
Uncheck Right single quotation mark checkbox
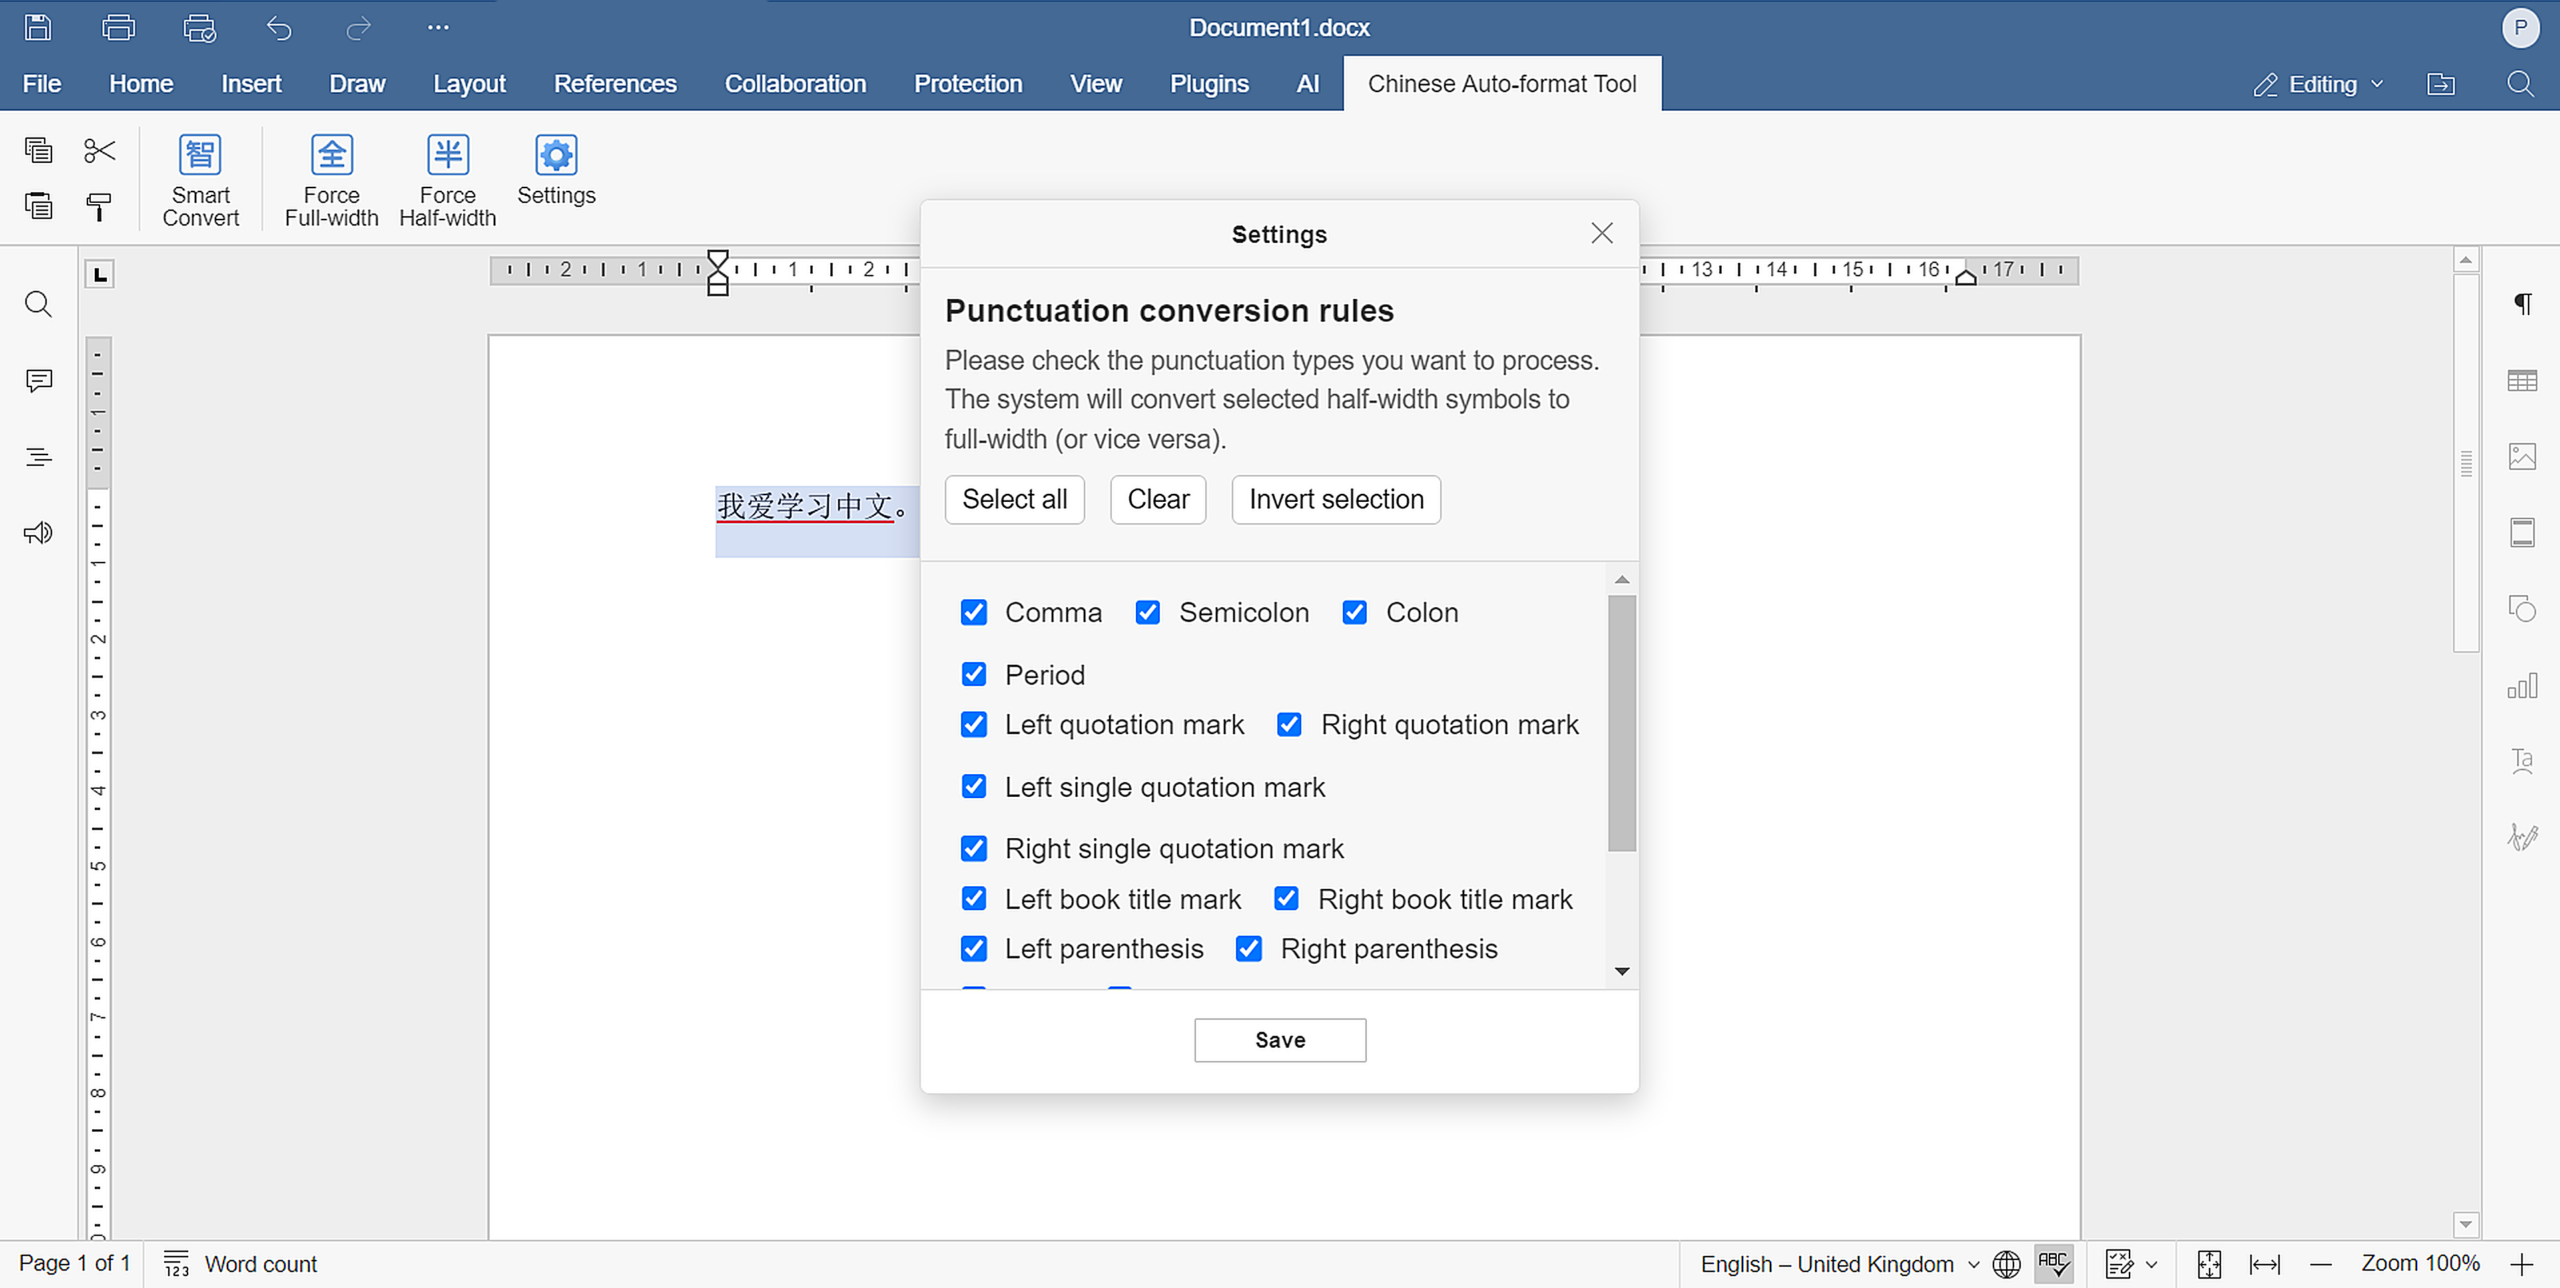[x=974, y=848]
